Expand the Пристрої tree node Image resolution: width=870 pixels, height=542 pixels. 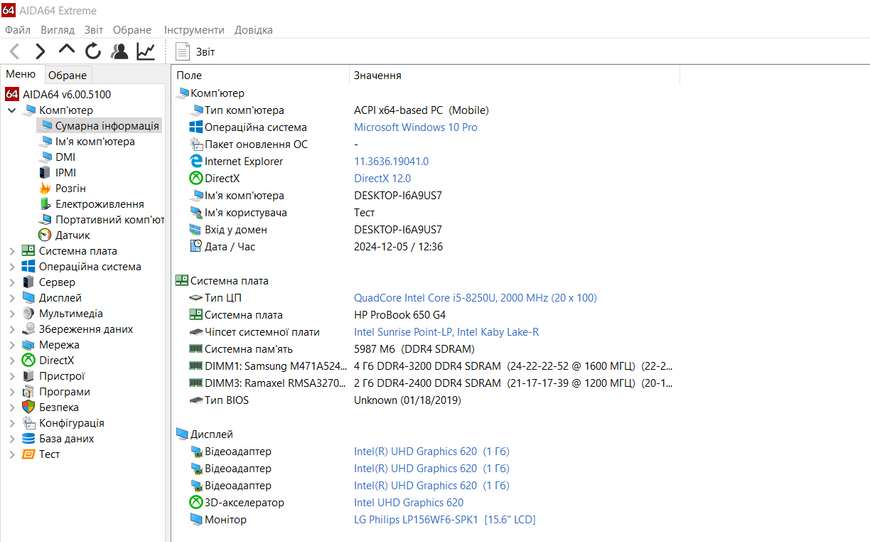12,376
